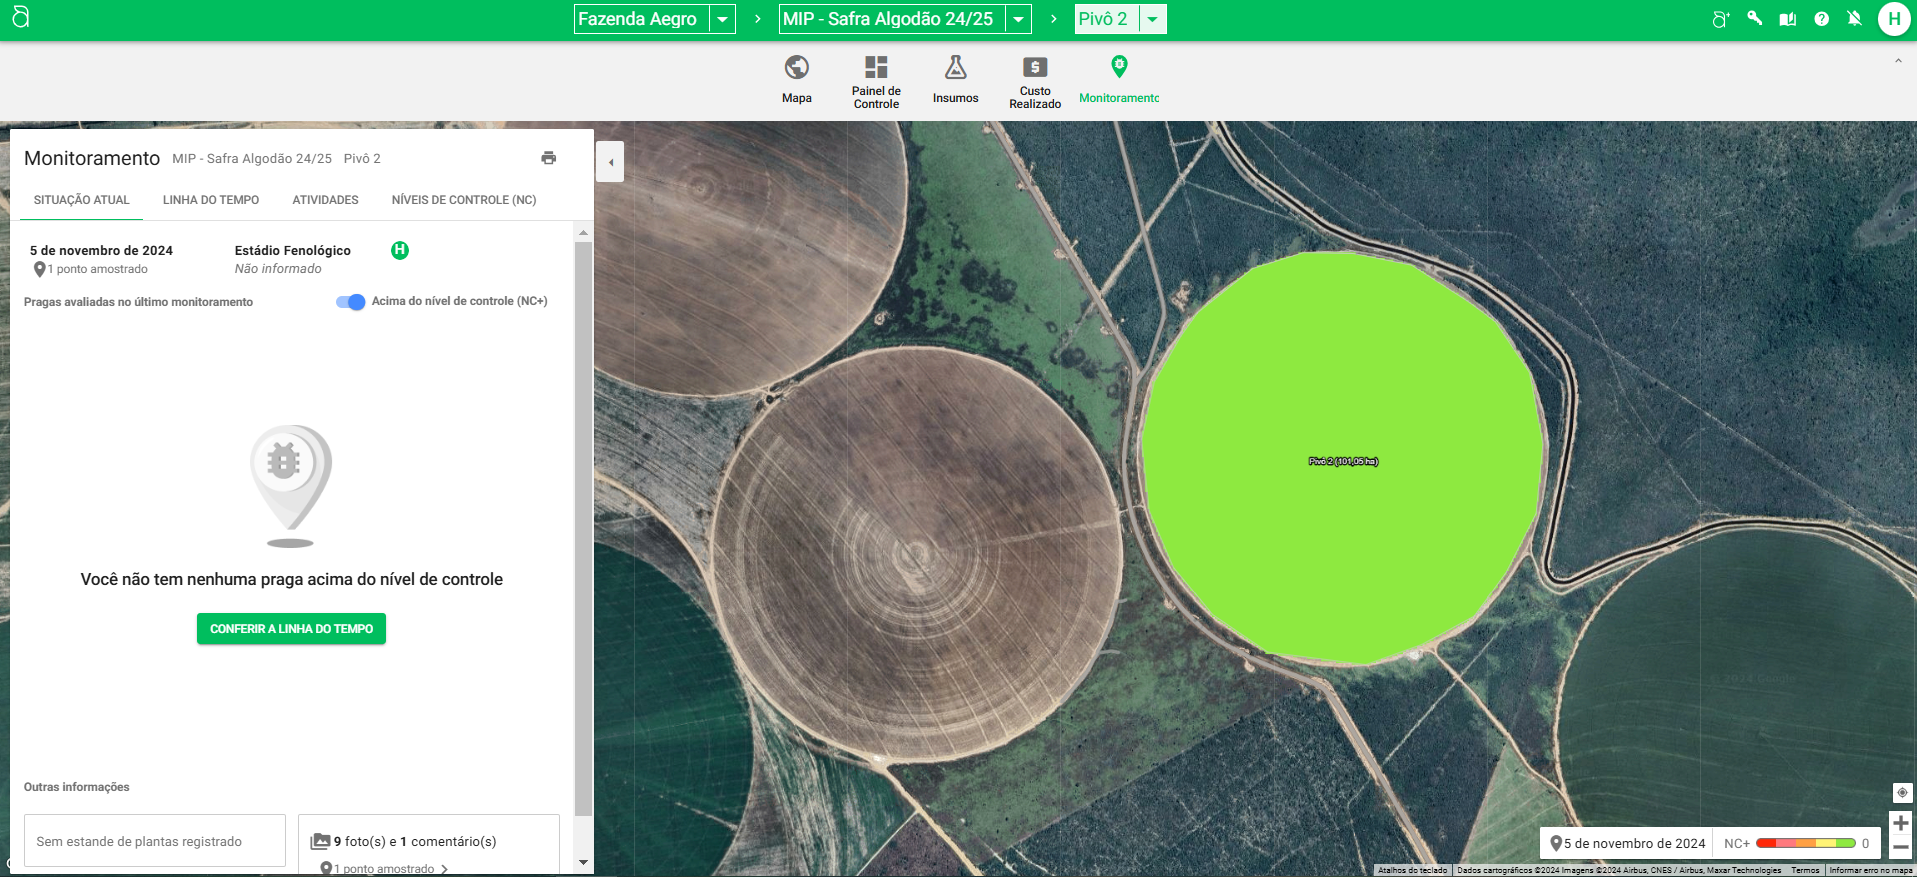1917x877 pixels.
Task: Center map on my location
Action: point(1901,792)
